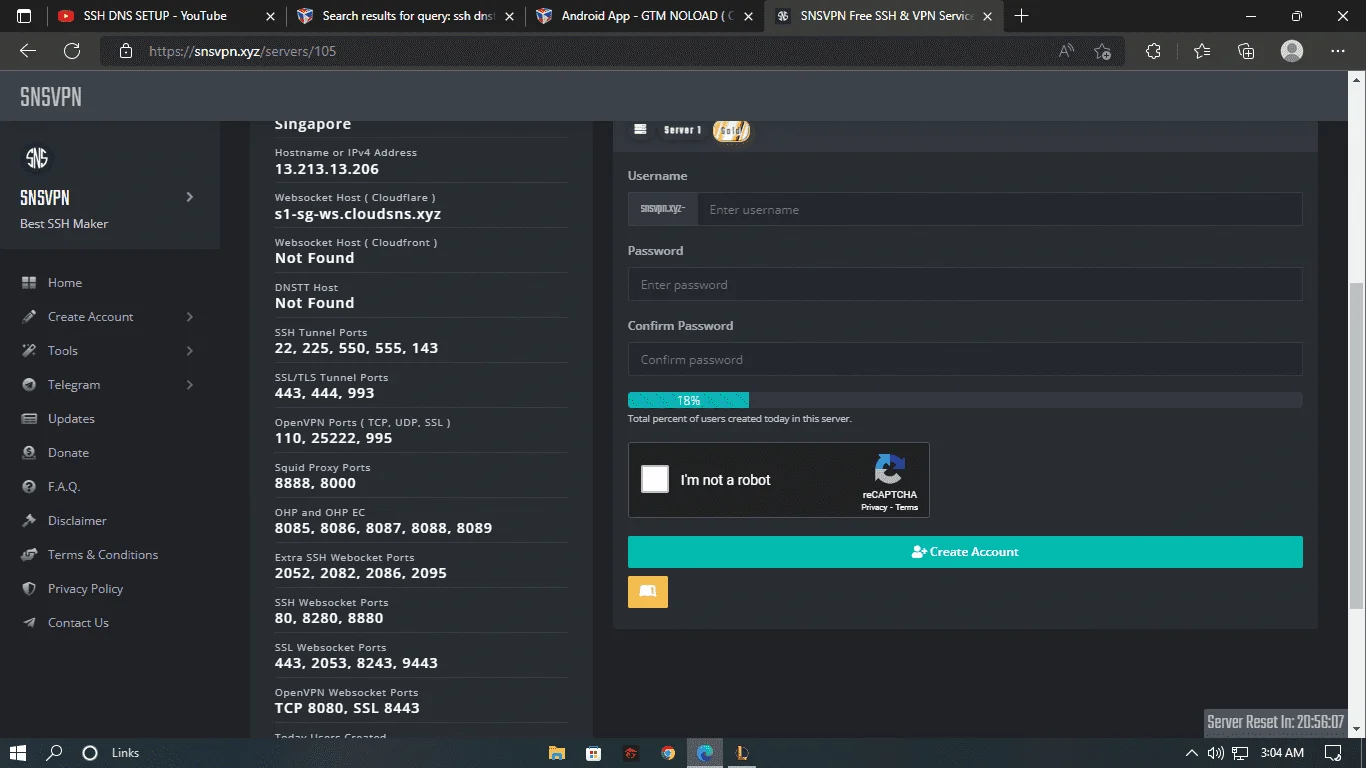Click the Updates calendar icon
1366x768 pixels.
(28, 419)
